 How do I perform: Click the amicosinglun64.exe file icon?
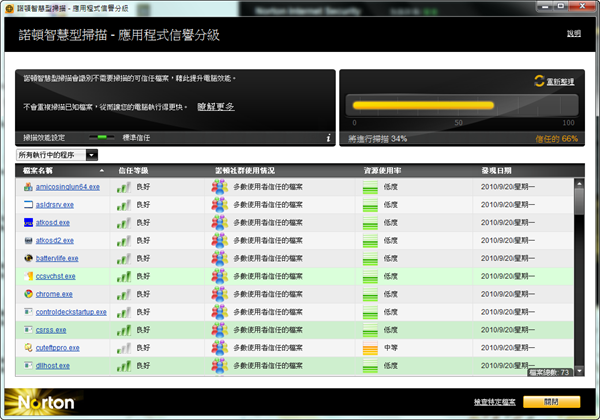tap(28, 187)
